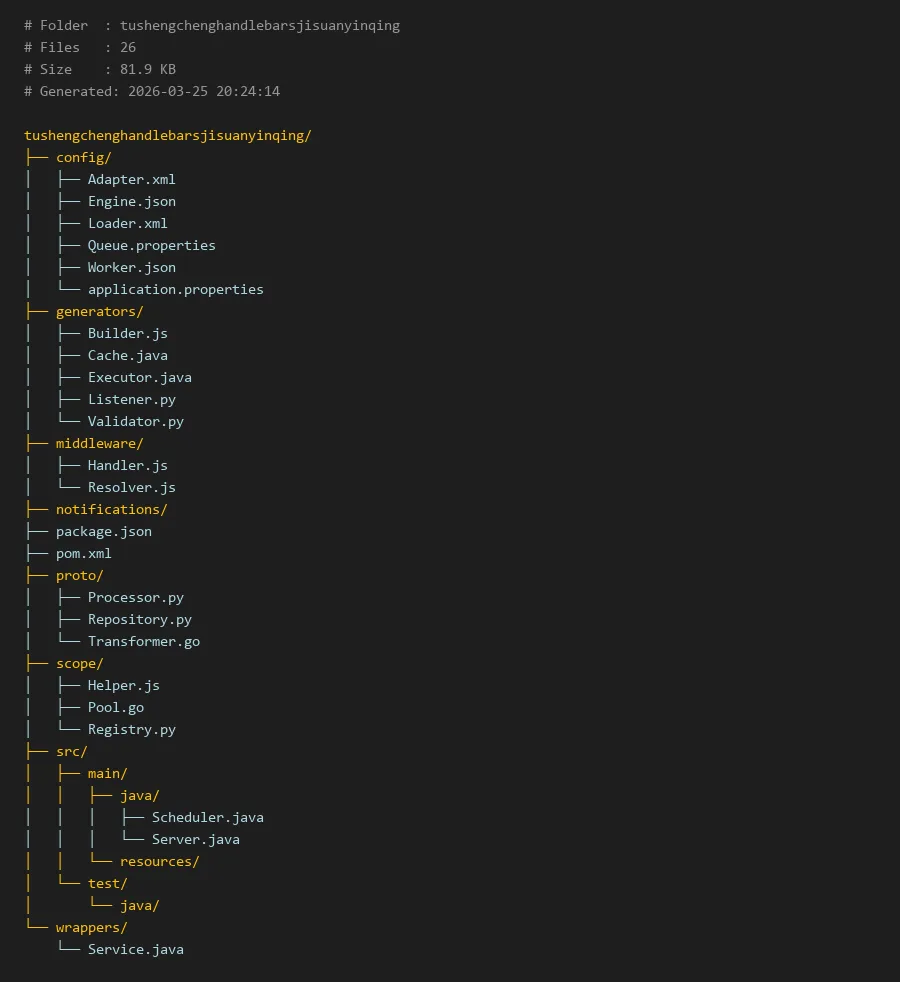Click the resources/ folder
The height and width of the screenshot is (982, 900).
159,861
